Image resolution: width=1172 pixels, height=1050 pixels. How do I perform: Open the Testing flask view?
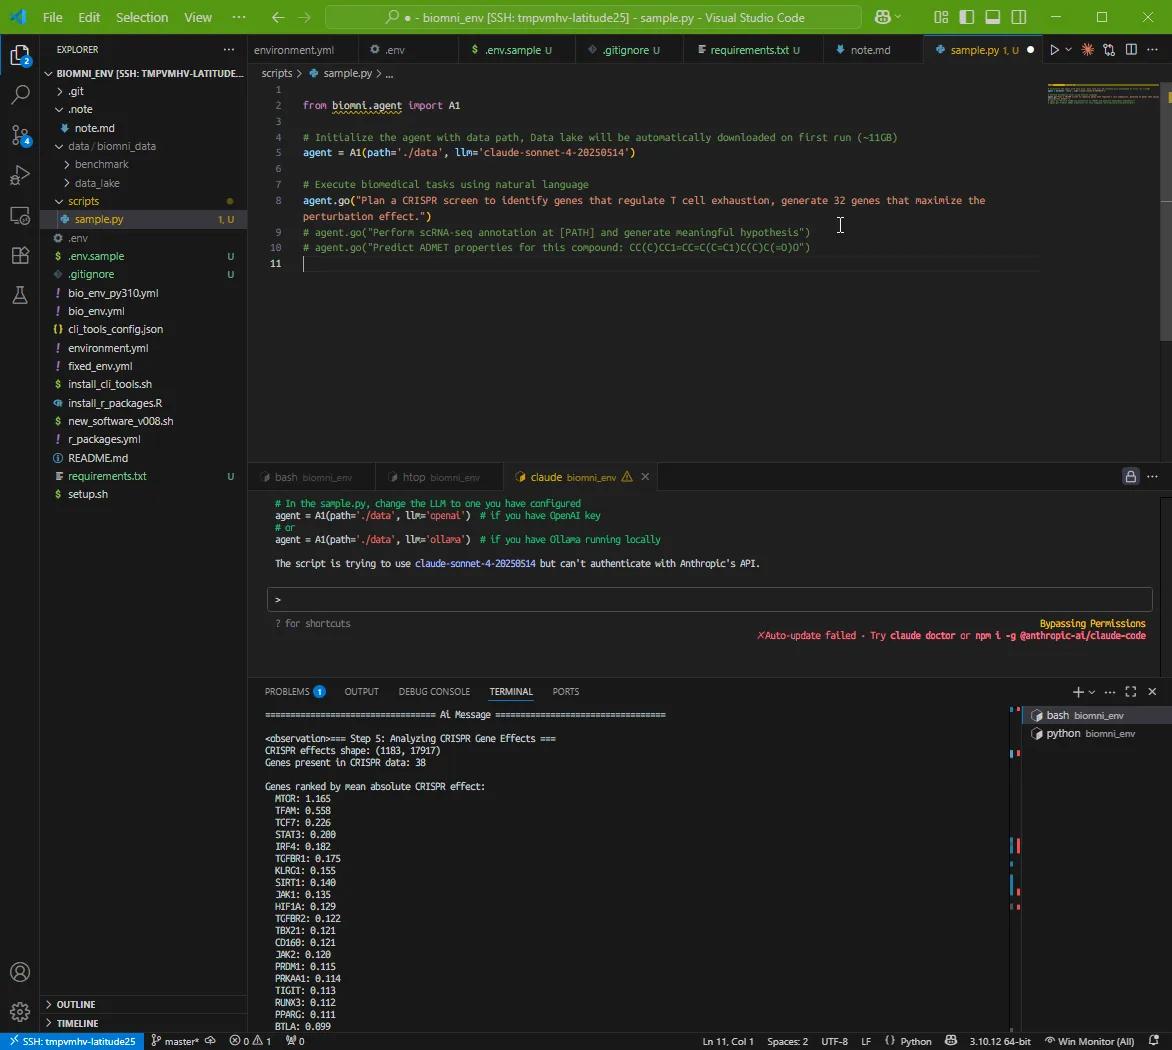pyautogui.click(x=20, y=295)
